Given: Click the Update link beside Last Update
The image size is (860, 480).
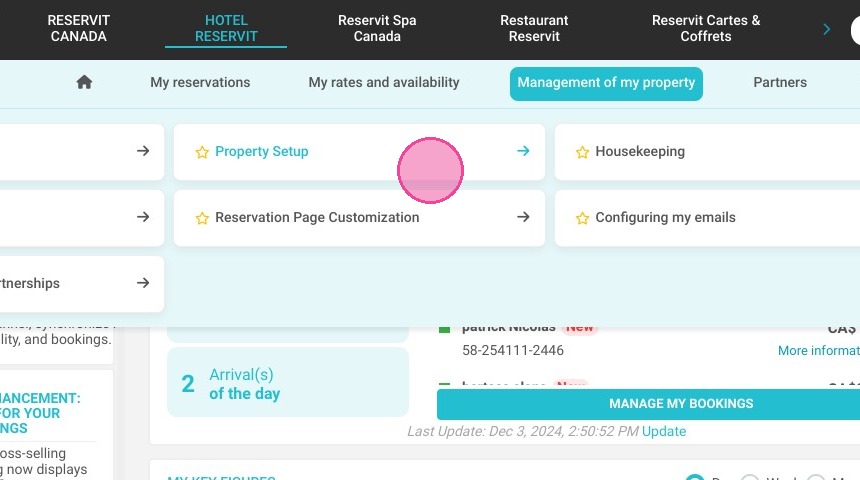Looking at the screenshot, I should pos(664,431).
